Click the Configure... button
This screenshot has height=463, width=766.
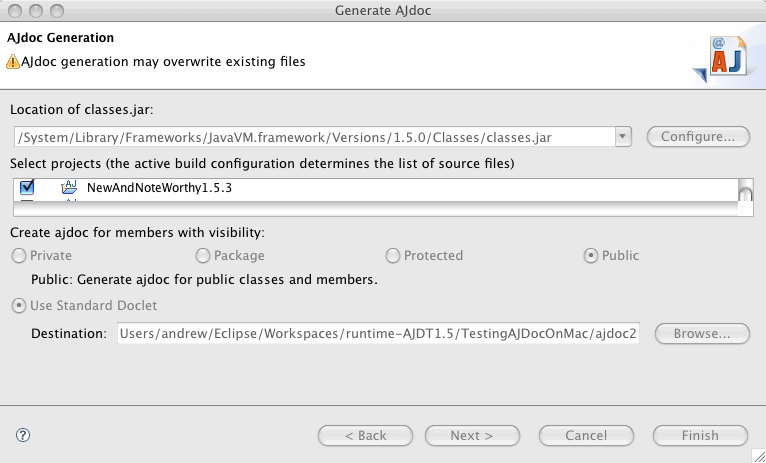698,137
